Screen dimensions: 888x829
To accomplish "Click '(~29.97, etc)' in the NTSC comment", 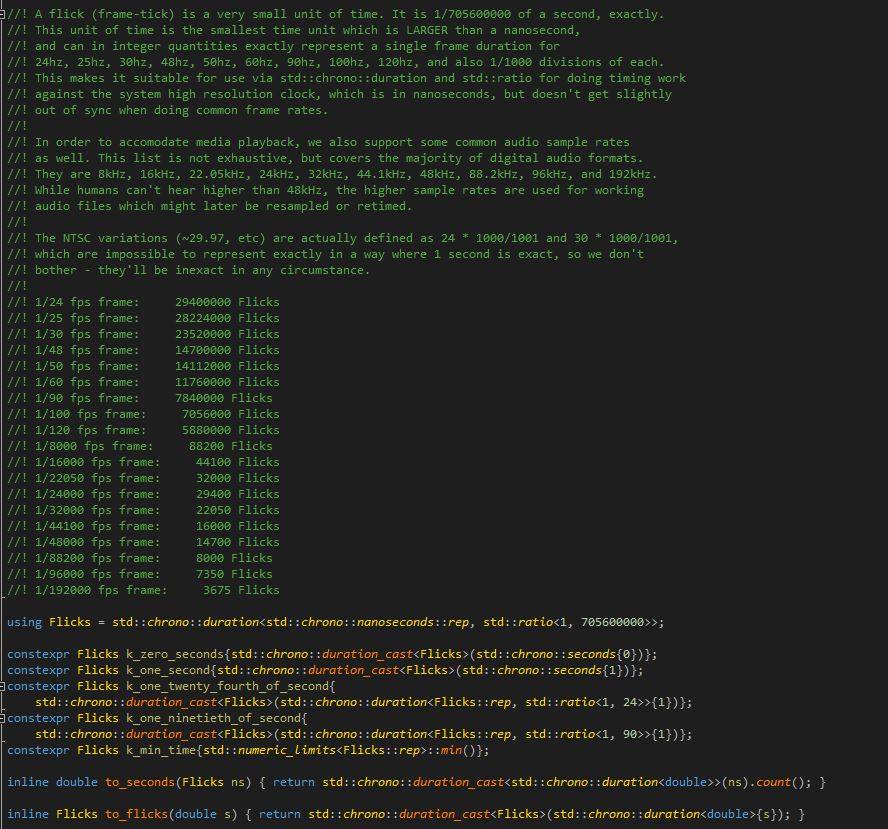I will [220, 238].
